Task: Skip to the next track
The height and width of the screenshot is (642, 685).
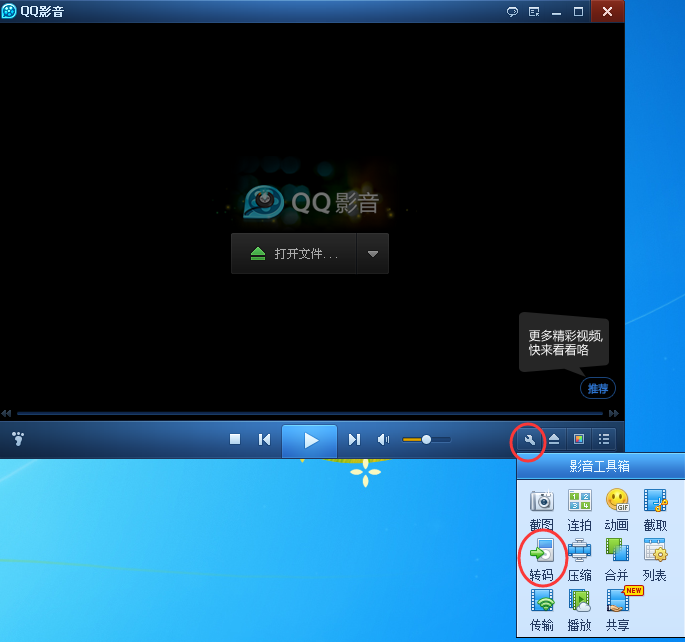Action: (x=354, y=439)
